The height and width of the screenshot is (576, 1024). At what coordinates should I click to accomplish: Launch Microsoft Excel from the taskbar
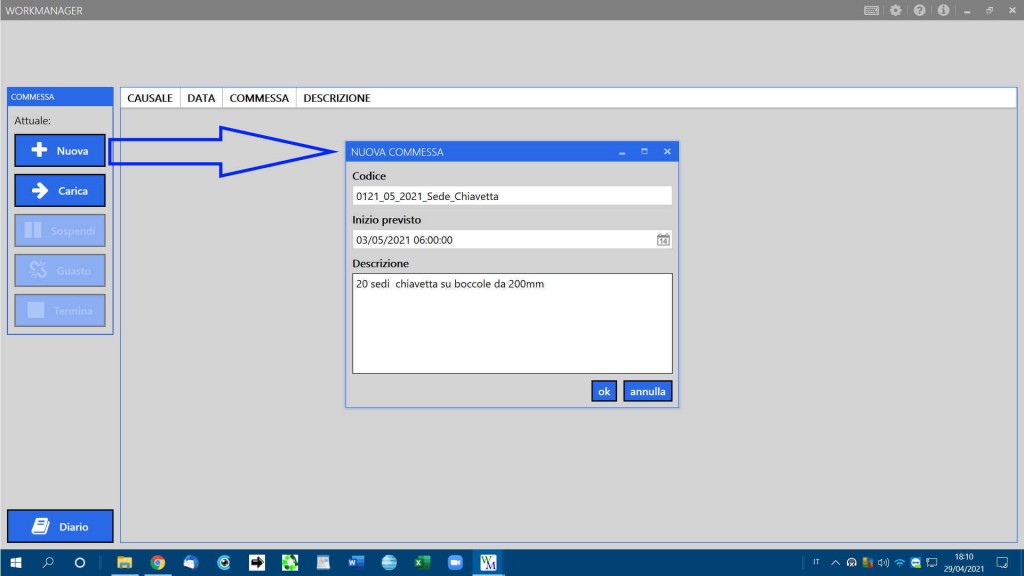[422, 562]
